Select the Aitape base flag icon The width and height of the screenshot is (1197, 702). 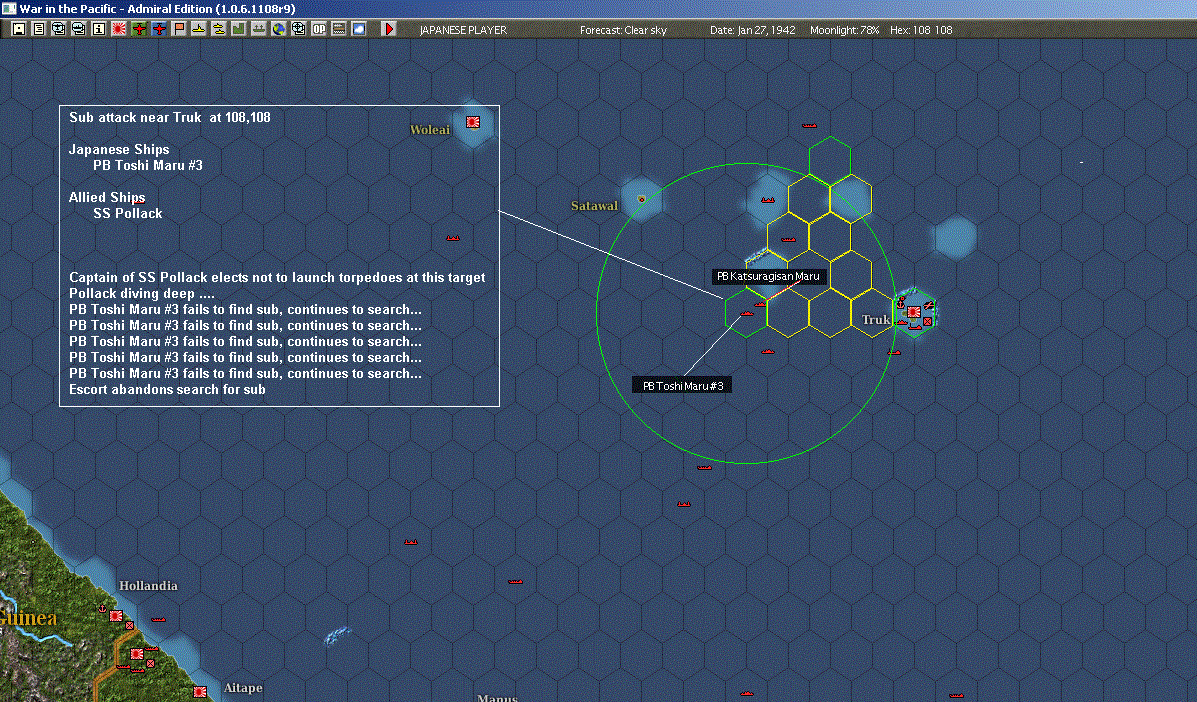click(200, 691)
